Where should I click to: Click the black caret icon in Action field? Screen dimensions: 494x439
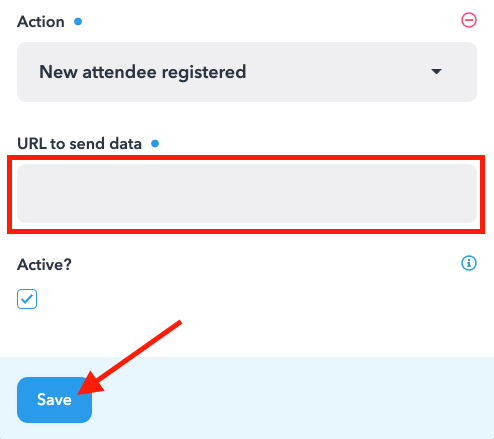[x=436, y=71]
